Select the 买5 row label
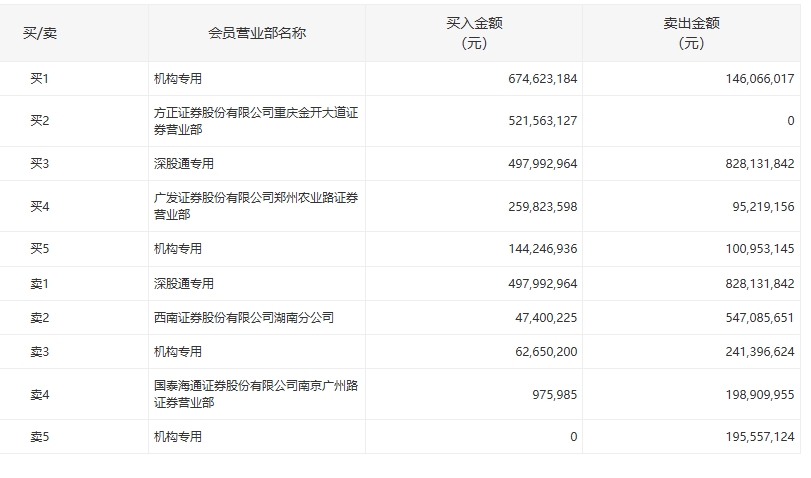The width and height of the screenshot is (811, 478). pyautogui.click(x=40, y=249)
